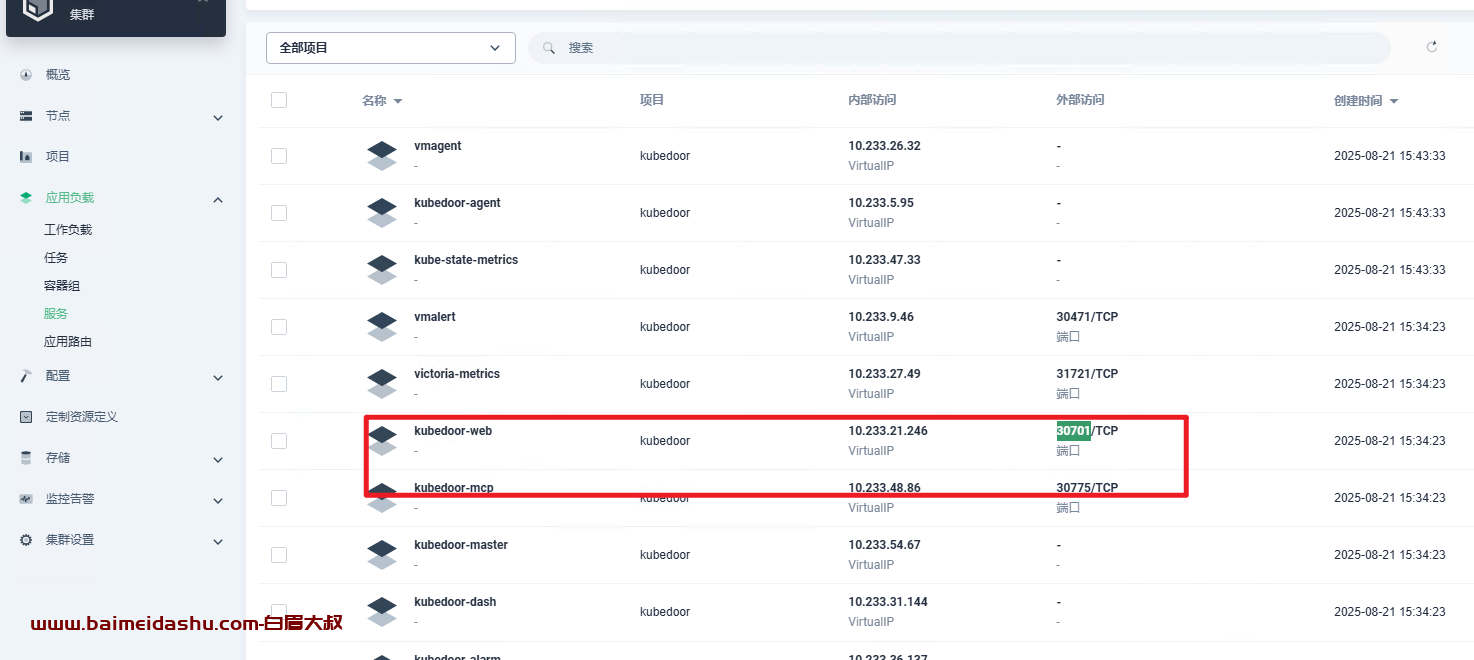
Task: Click the 30775/TCP external port value
Action: point(1087,488)
